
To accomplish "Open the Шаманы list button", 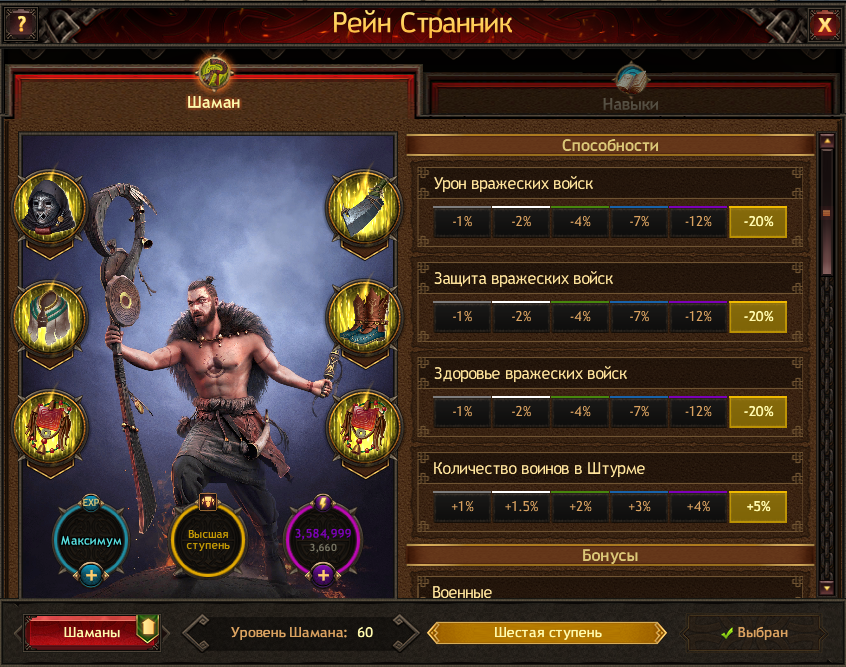I will click(x=92, y=632).
